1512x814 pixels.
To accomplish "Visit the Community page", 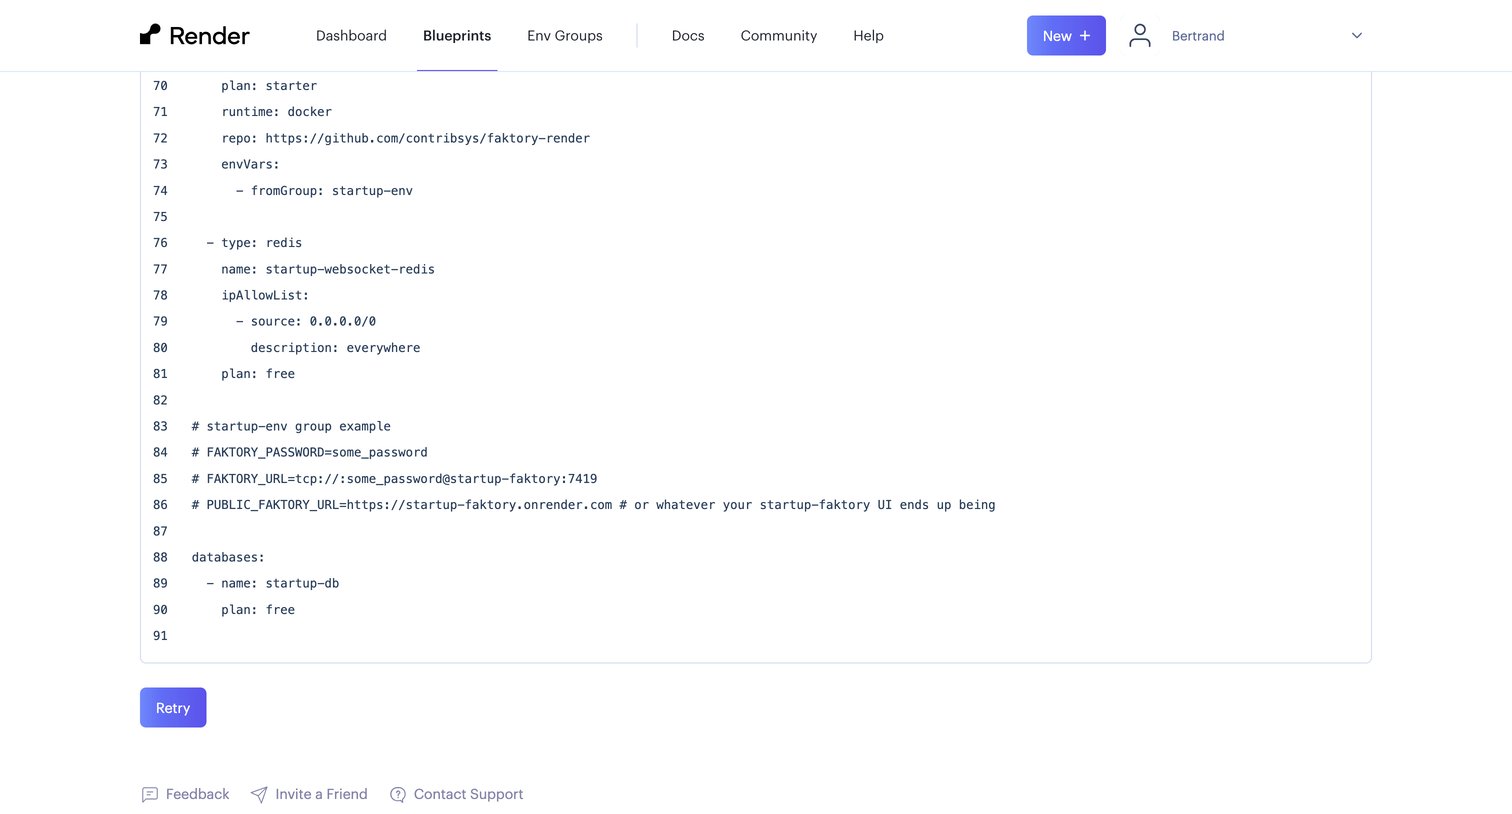I will [x=779, y=35].
